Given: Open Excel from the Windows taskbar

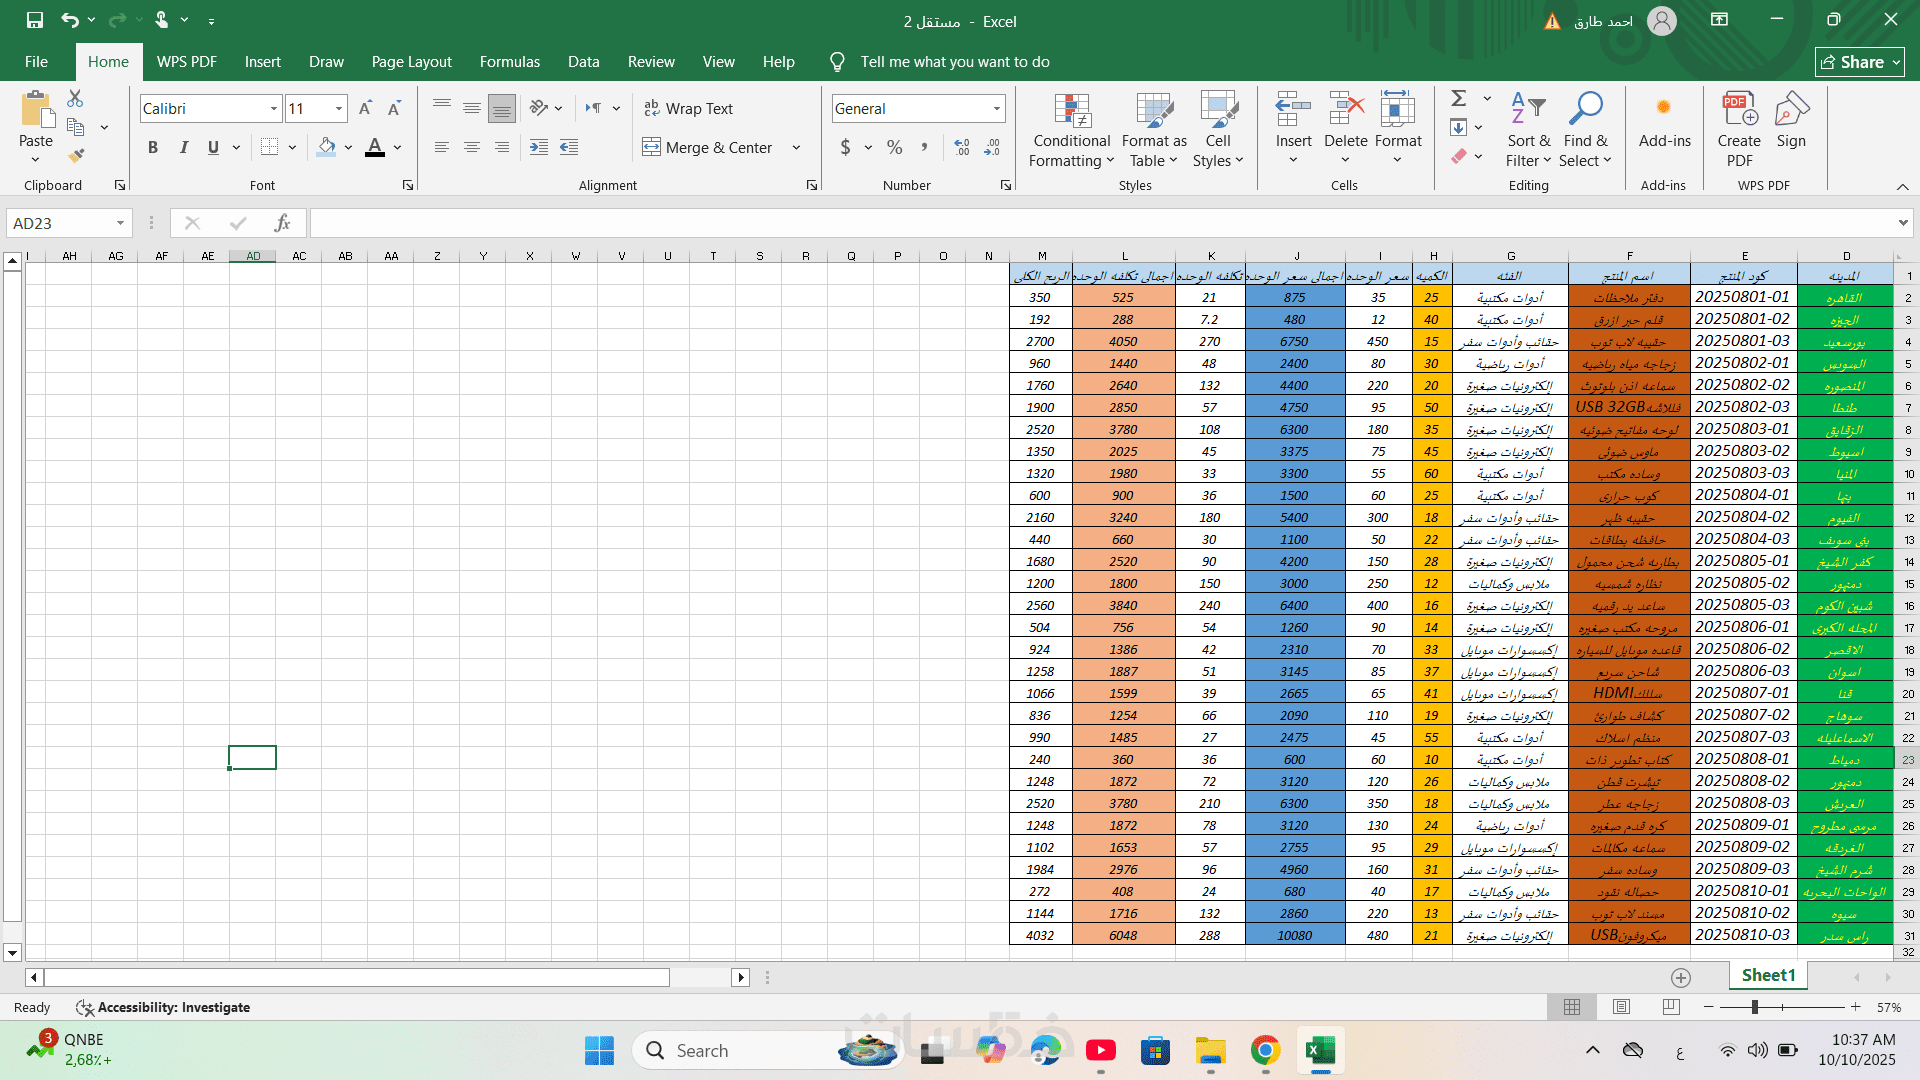Looking at the screenshot, I should (1320, 1051).
